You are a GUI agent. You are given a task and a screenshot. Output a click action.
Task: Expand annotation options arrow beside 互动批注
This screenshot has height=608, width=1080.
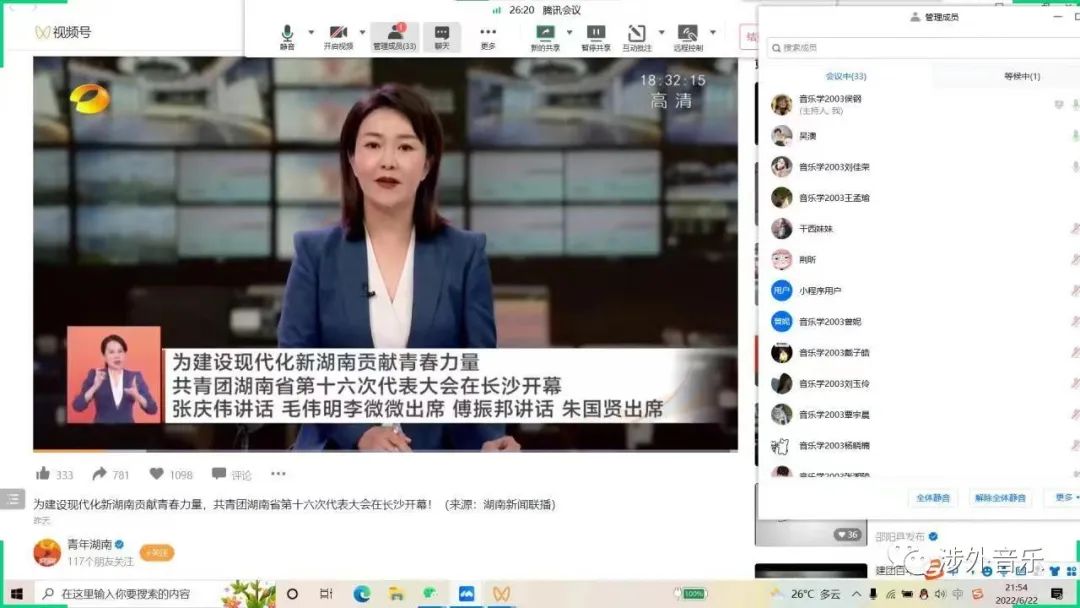point(662,32)
